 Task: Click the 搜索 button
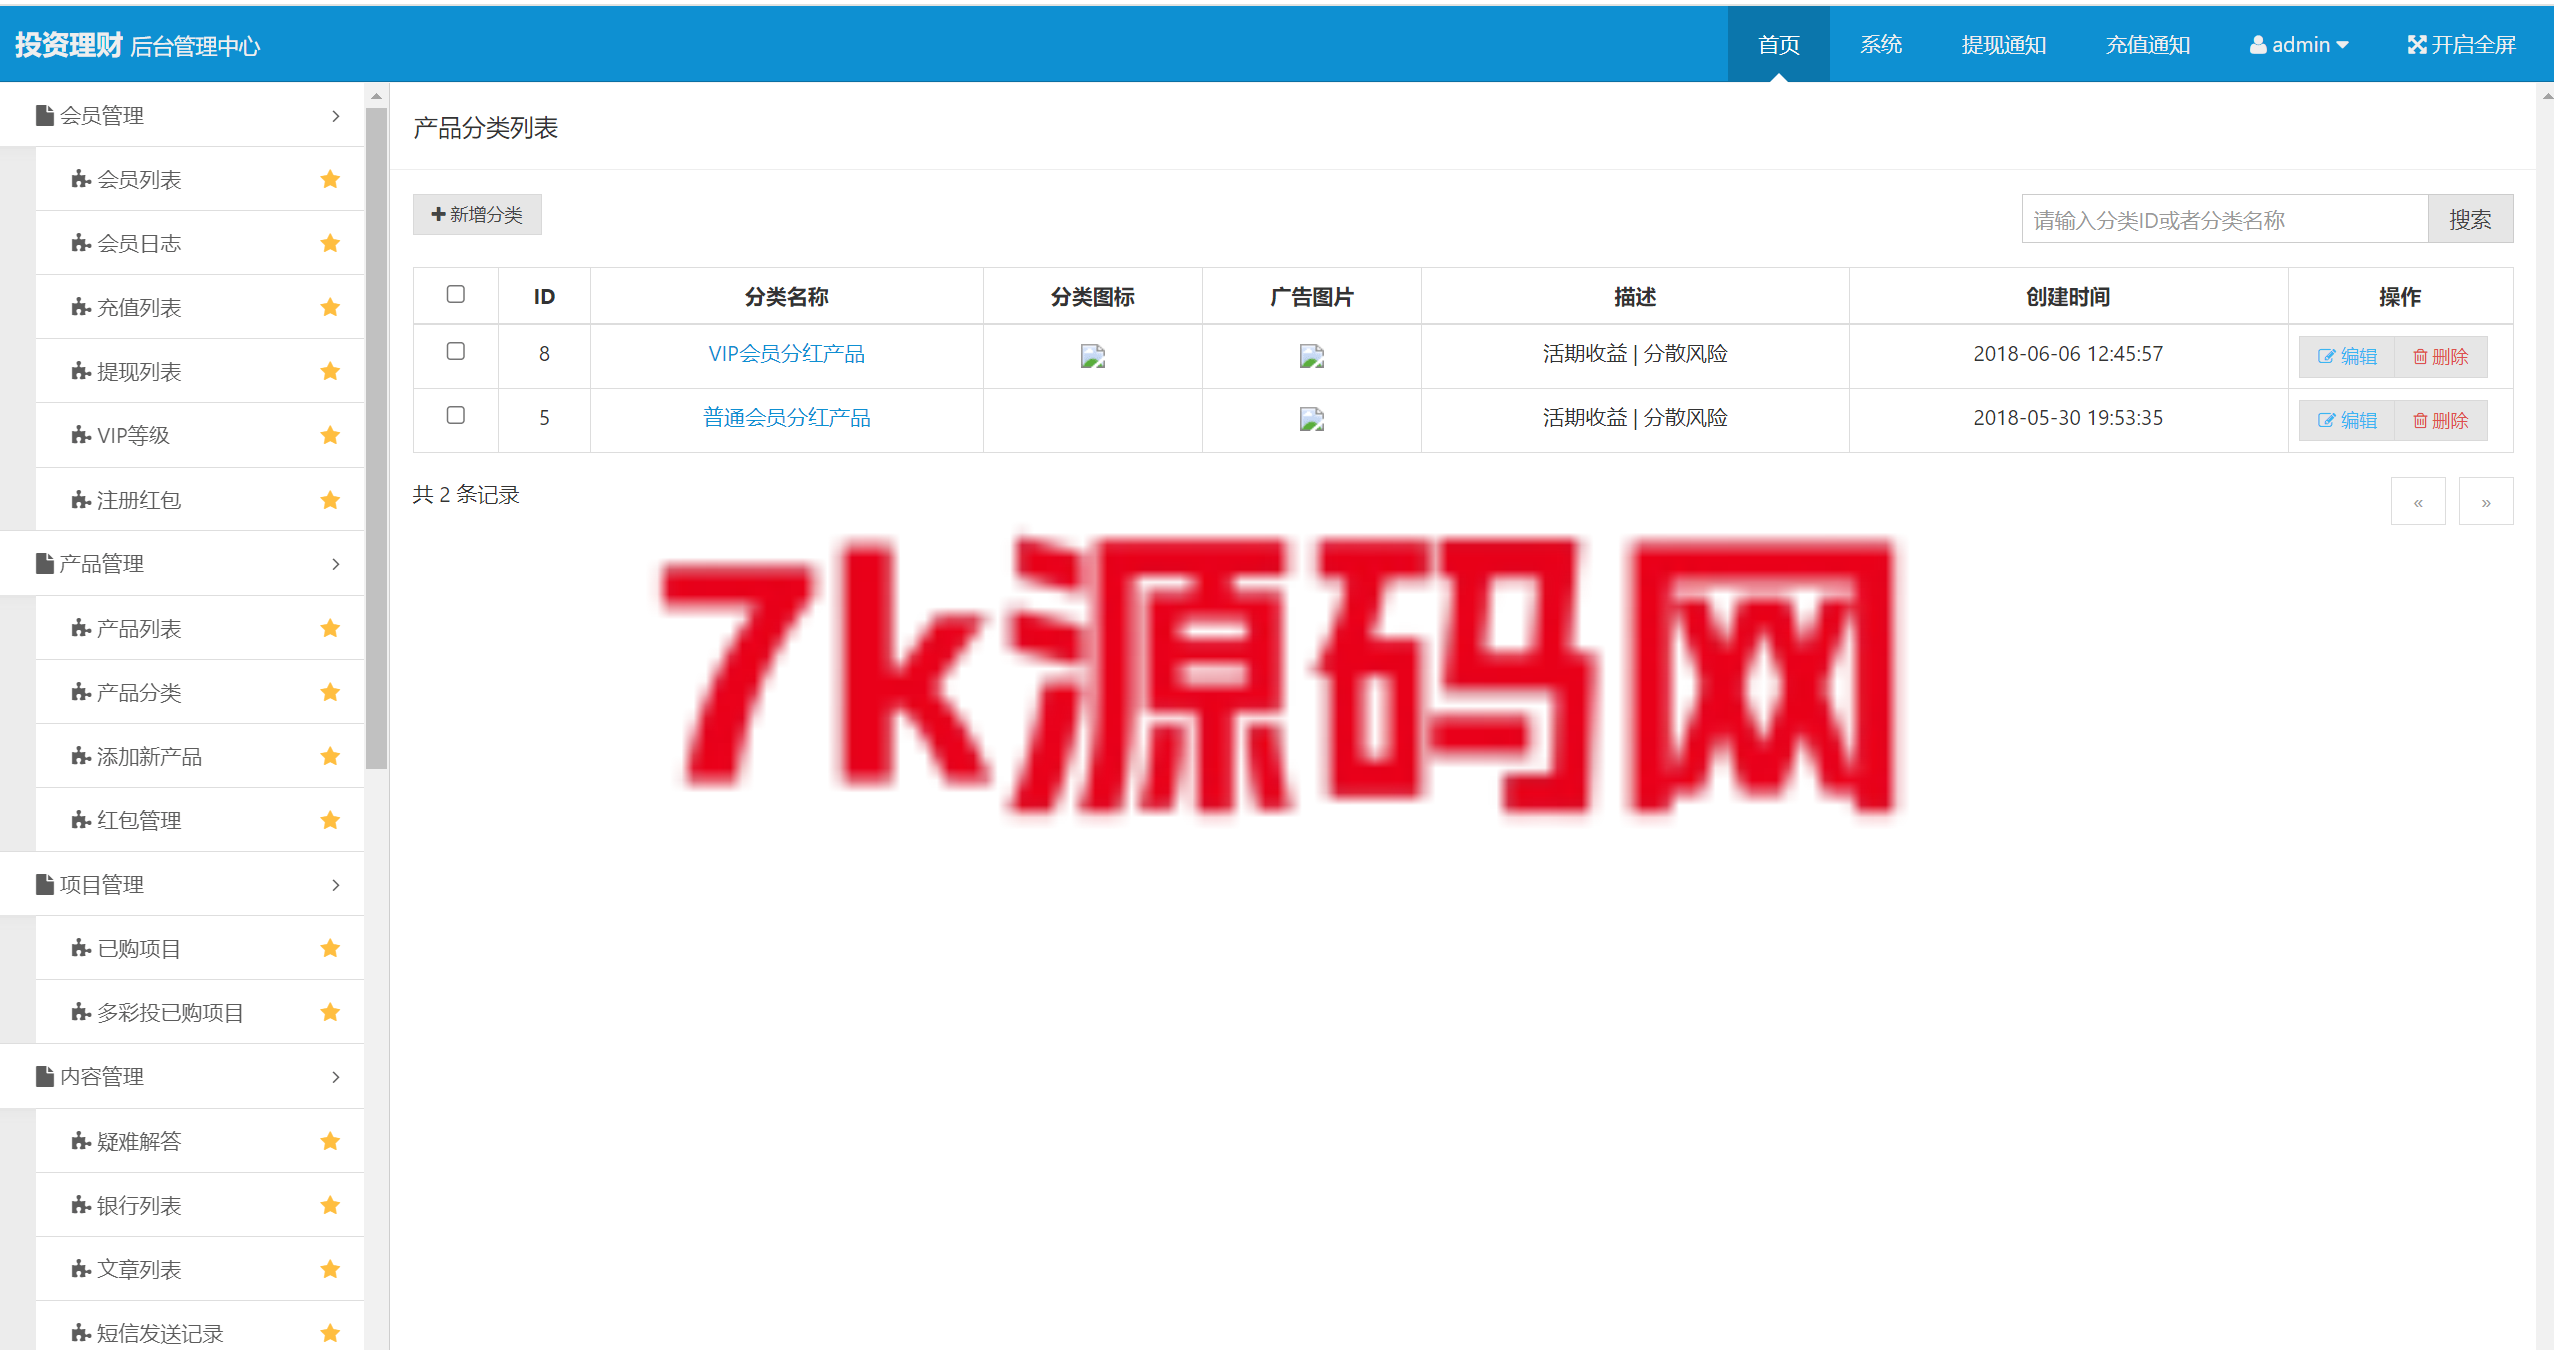pyautogui.click(x=2470, y=219)
